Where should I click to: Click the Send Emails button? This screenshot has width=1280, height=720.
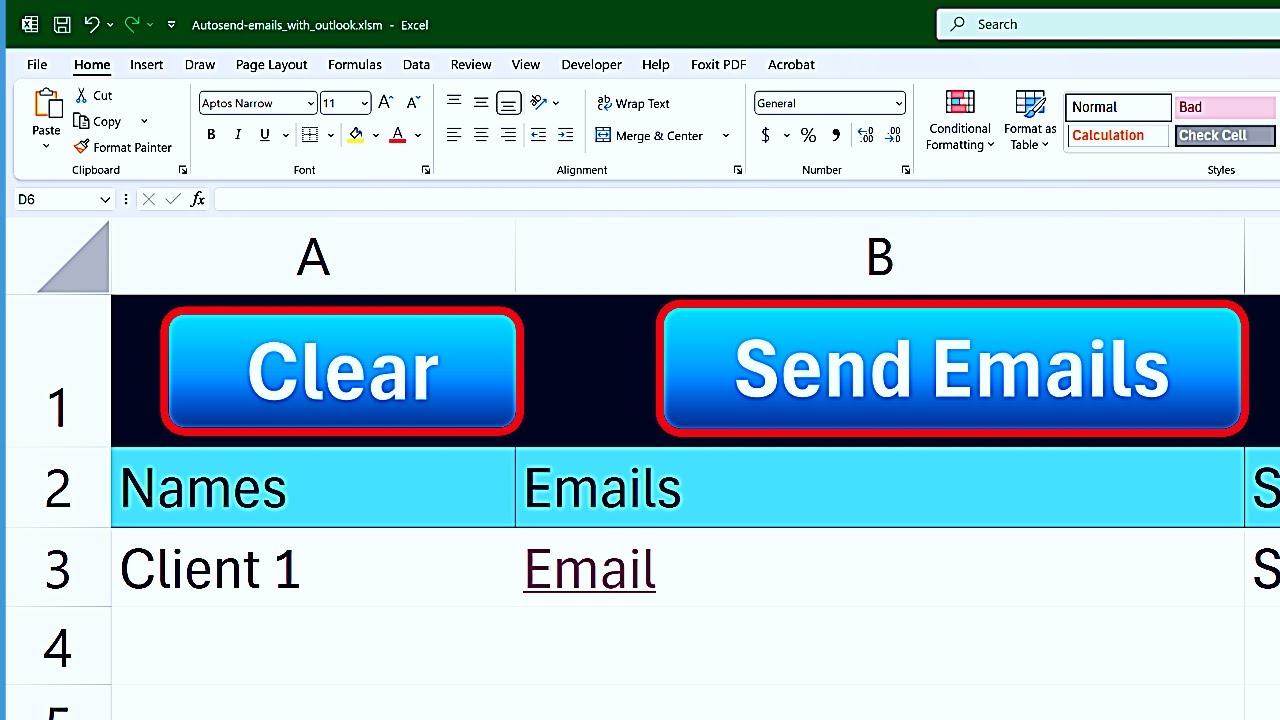click(x=952, y=368)
